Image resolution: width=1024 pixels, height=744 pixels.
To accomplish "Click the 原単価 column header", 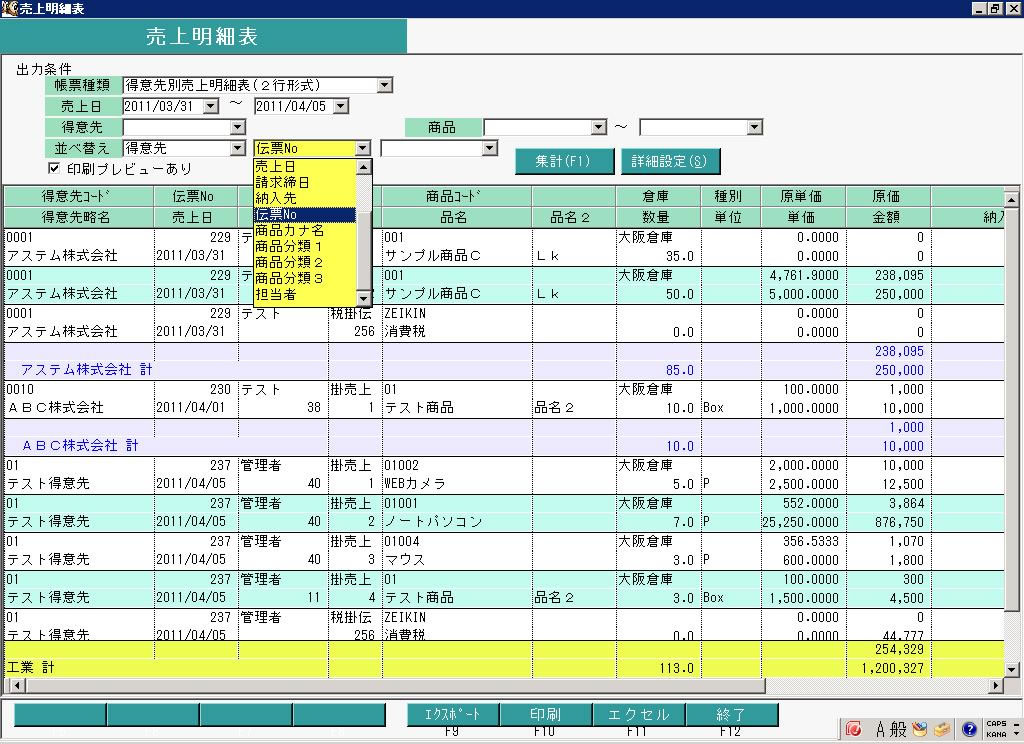I will tap(801, 196).
